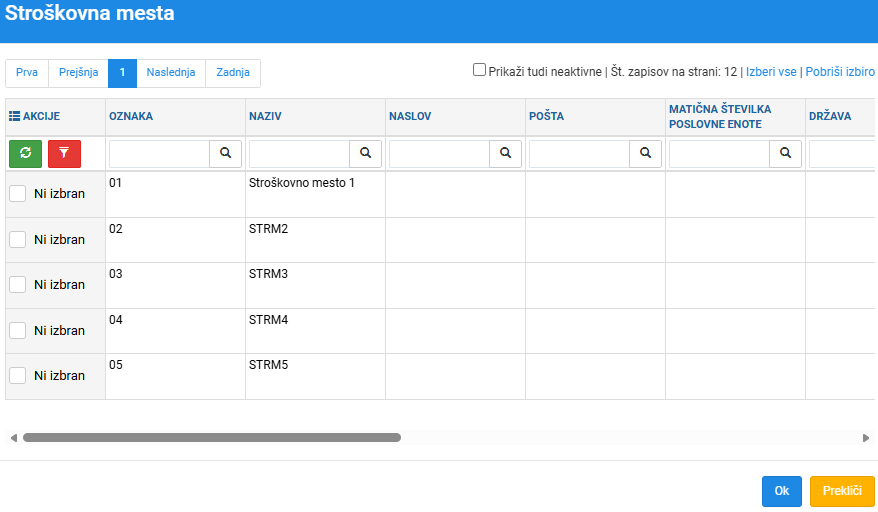Focus the Naslov filter input field
The width and height of the screenshot is (878, 512).
(x=440, y=153)
